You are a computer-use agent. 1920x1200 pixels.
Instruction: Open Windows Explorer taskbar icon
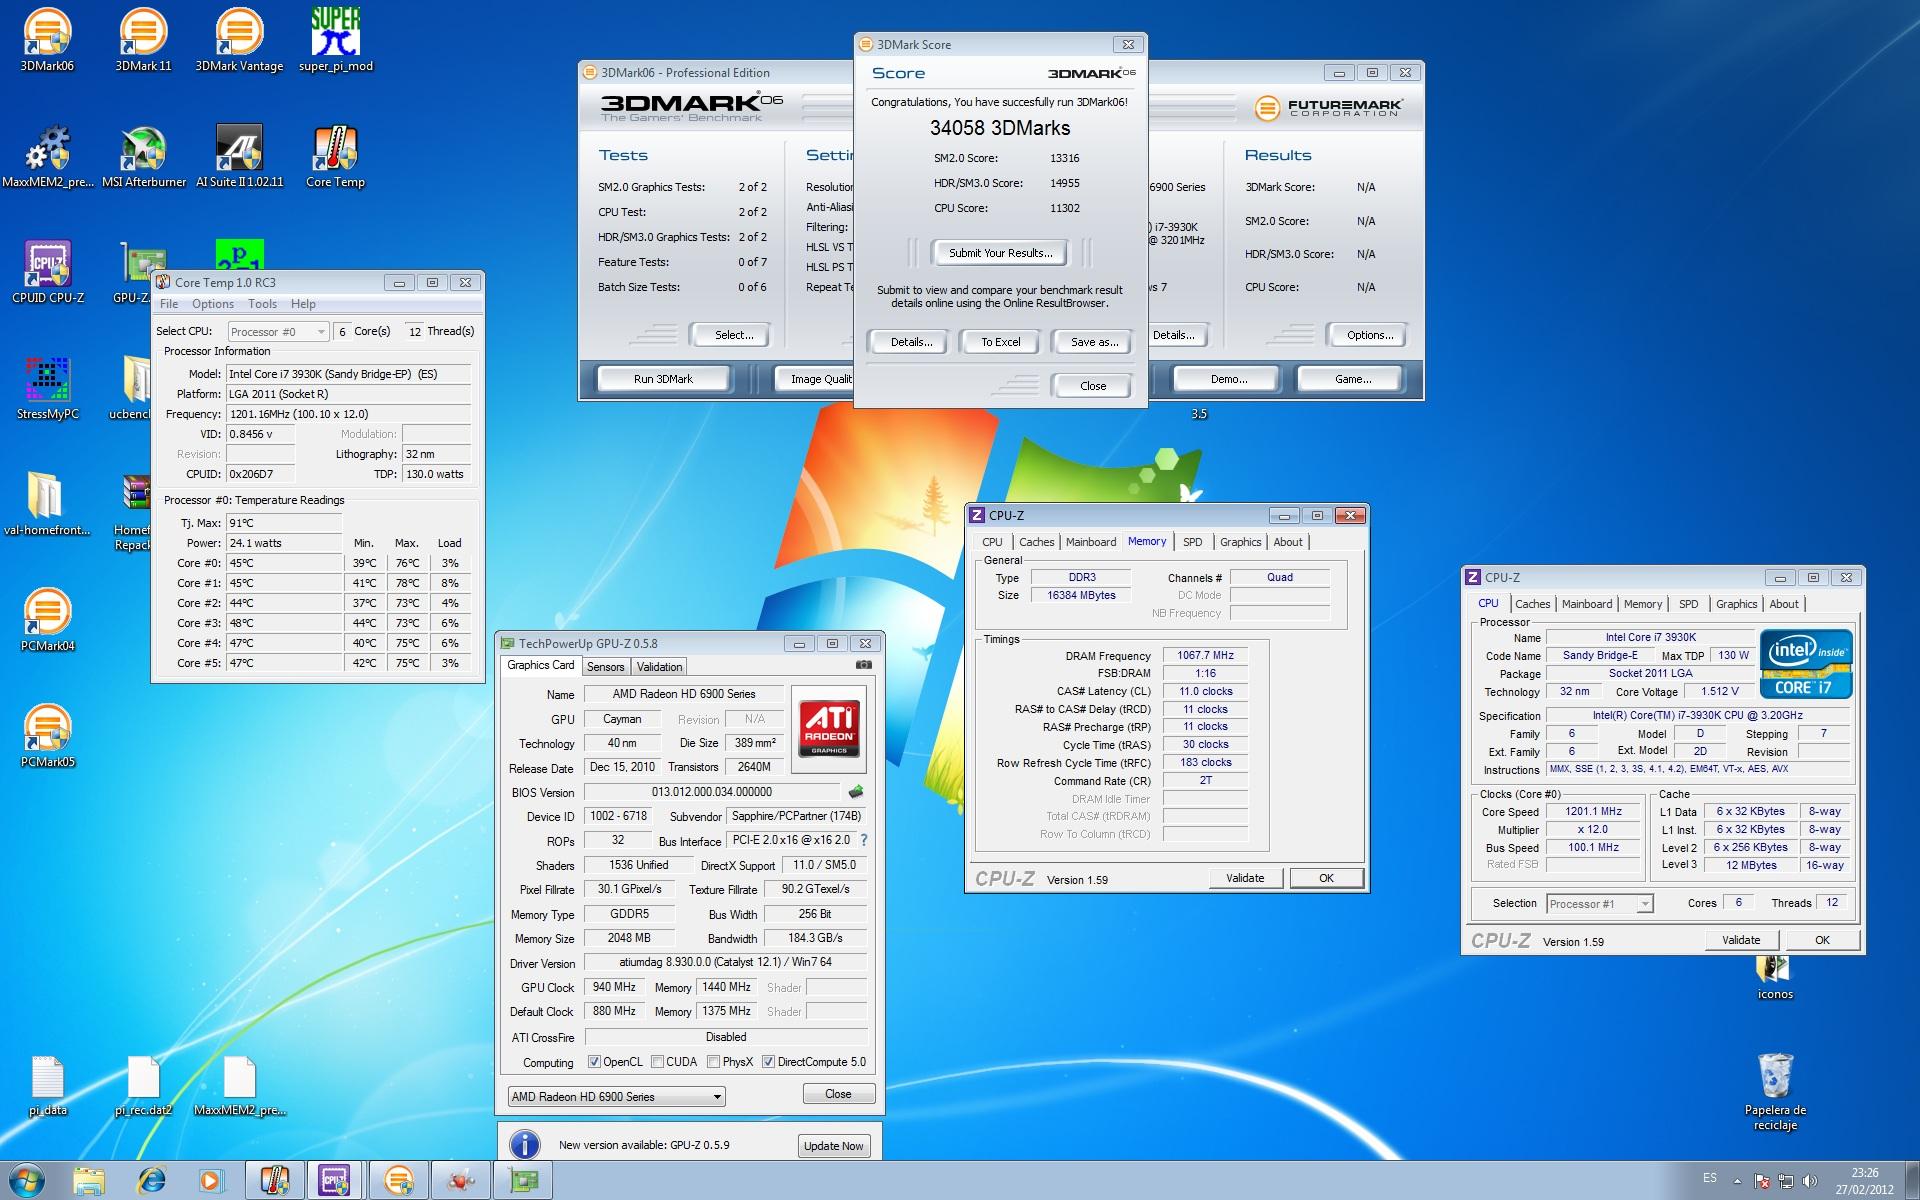point(89,1180)
